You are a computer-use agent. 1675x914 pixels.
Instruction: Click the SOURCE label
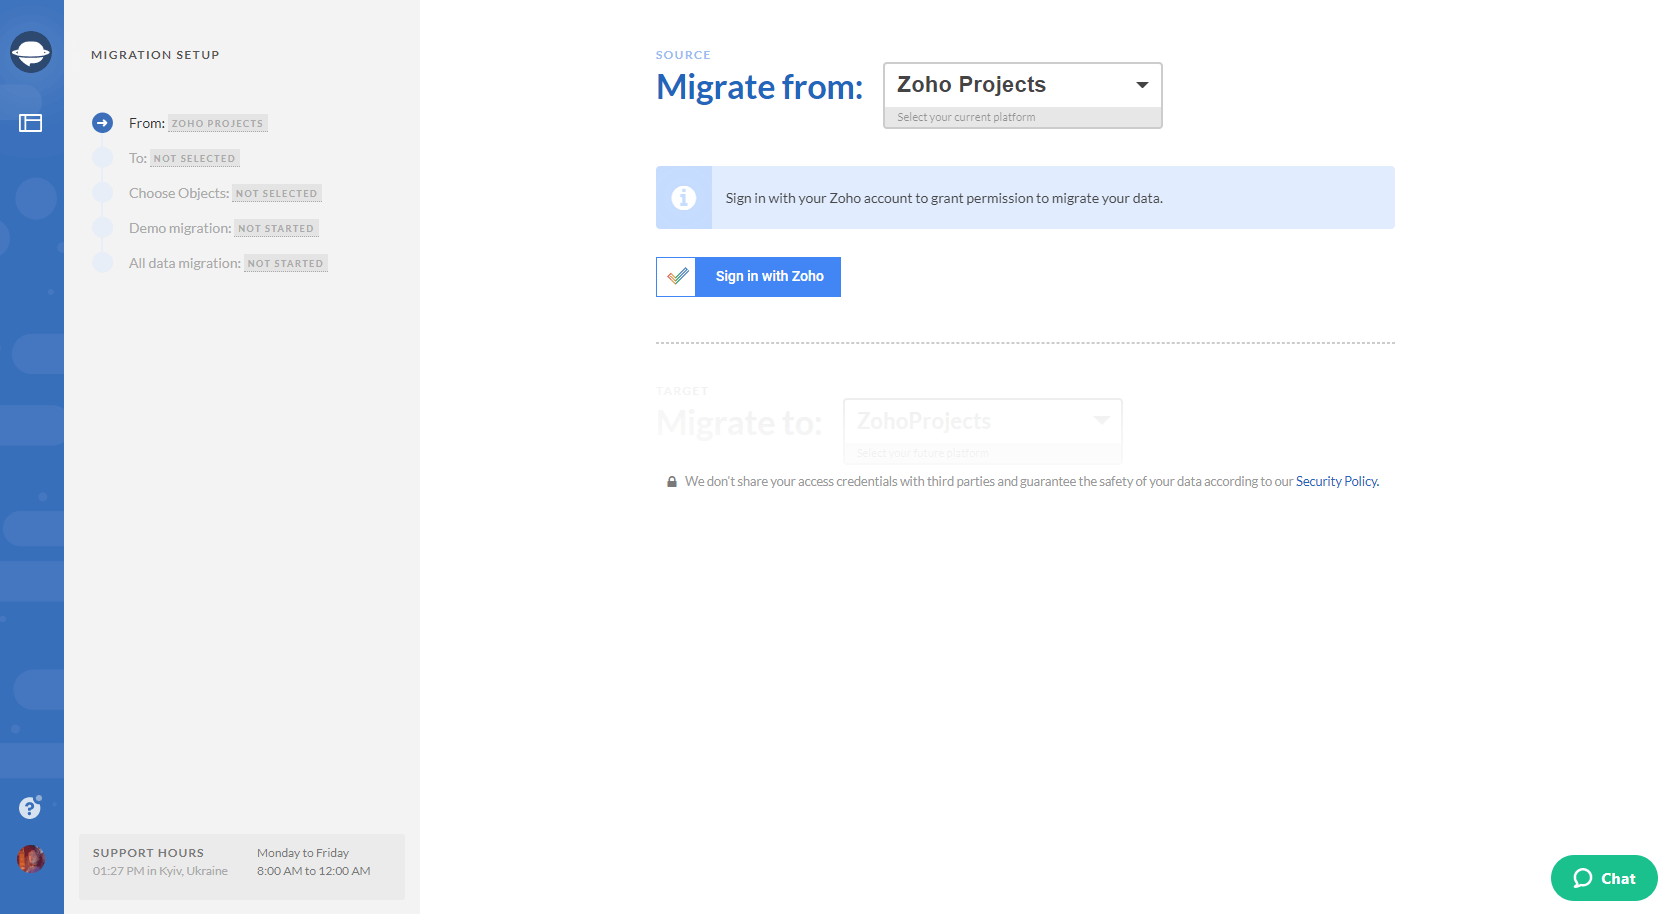(683, 55)
